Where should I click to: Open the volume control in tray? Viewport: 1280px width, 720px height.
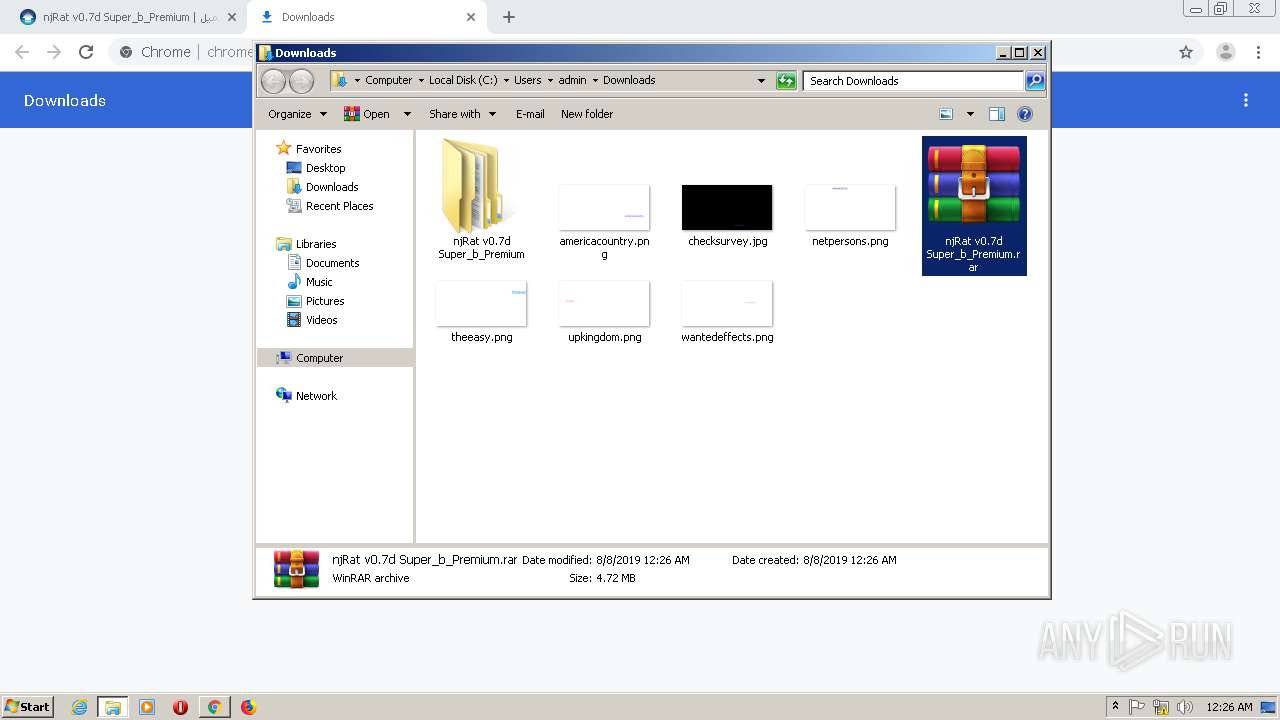coord(1185,707)
